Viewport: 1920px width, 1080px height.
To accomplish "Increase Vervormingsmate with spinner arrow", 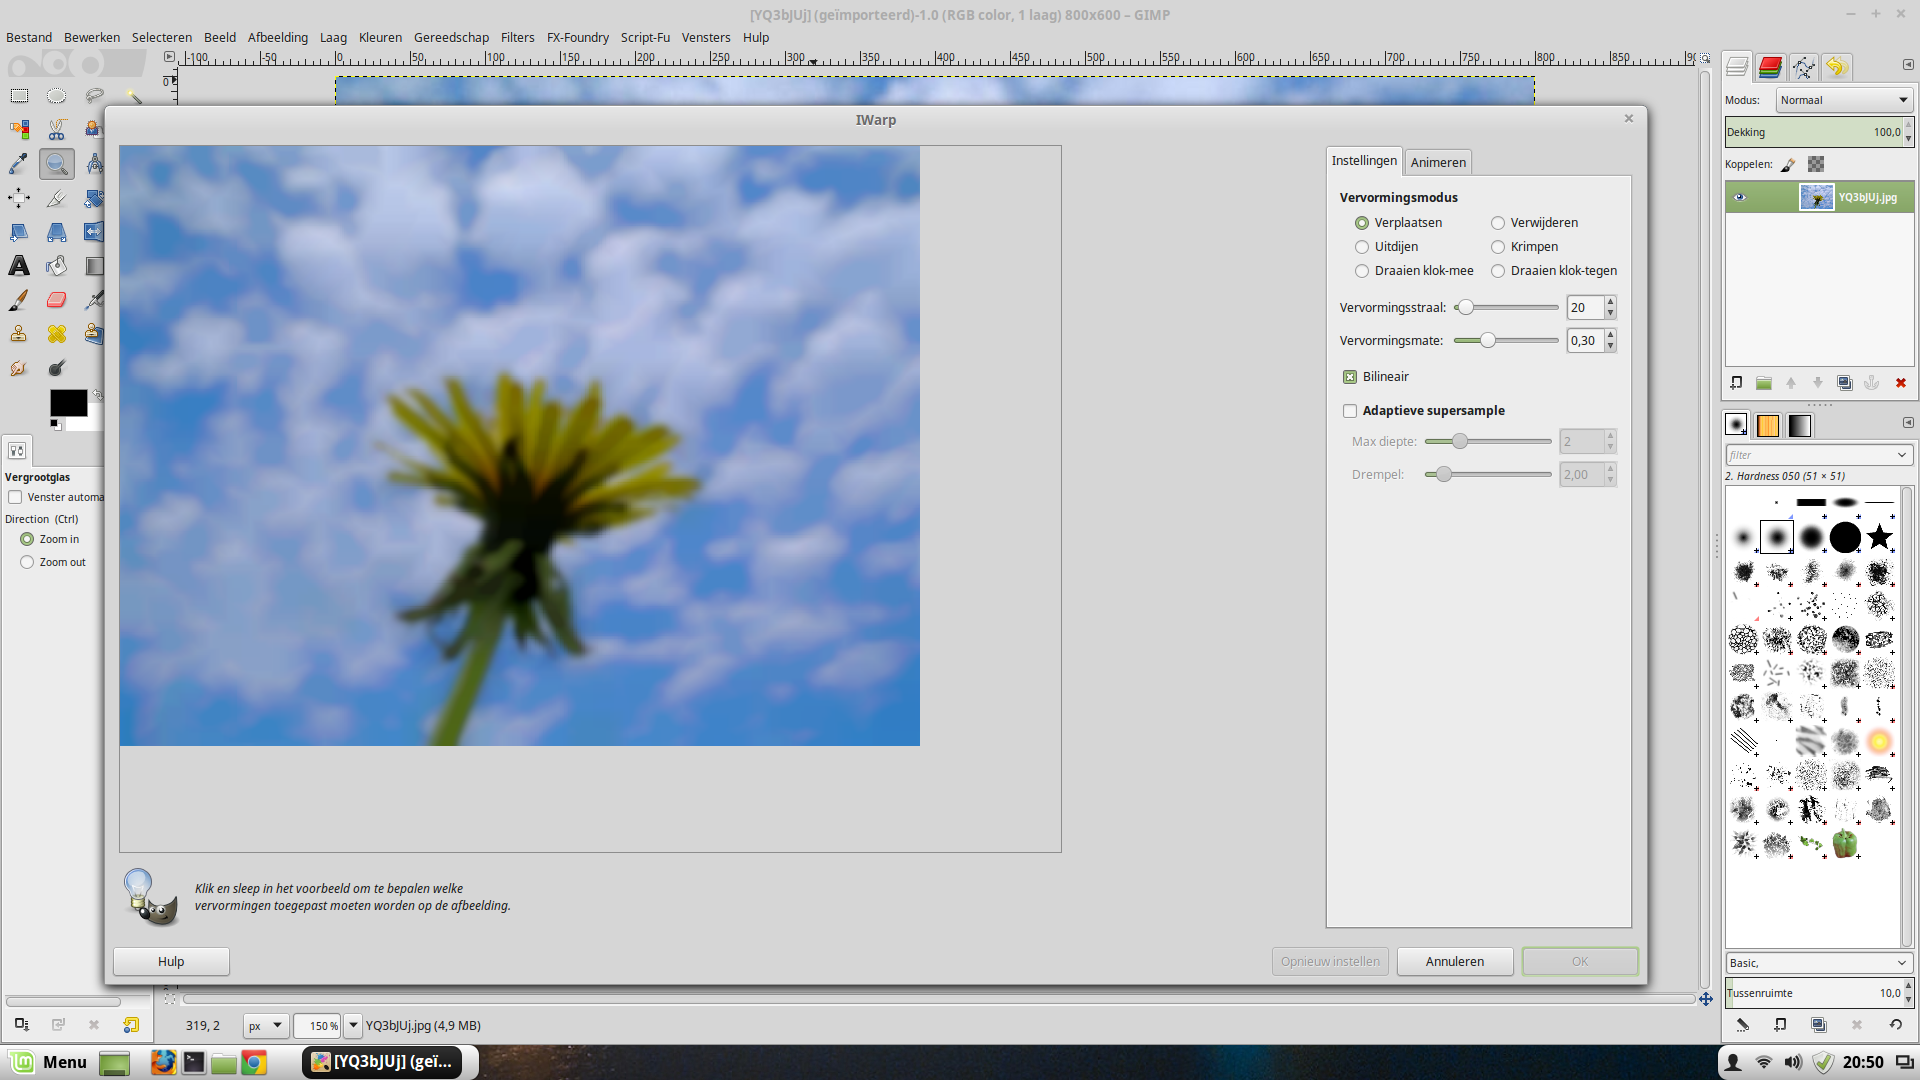I will click(x=1610, y=335).
